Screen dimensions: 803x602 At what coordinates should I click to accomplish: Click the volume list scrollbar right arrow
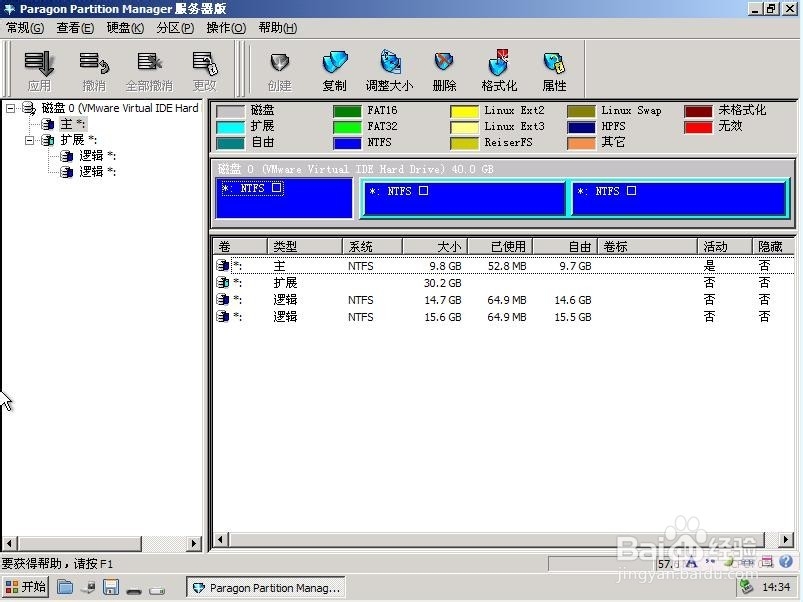(x=786, y=539)
